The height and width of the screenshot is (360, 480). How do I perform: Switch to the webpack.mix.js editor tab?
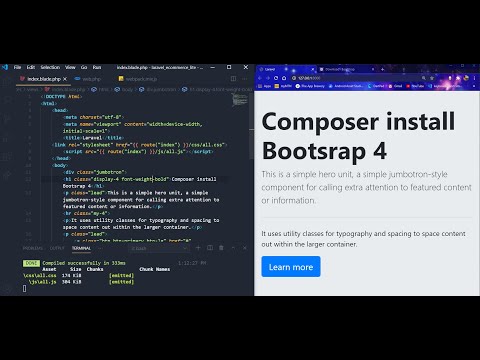138,79
